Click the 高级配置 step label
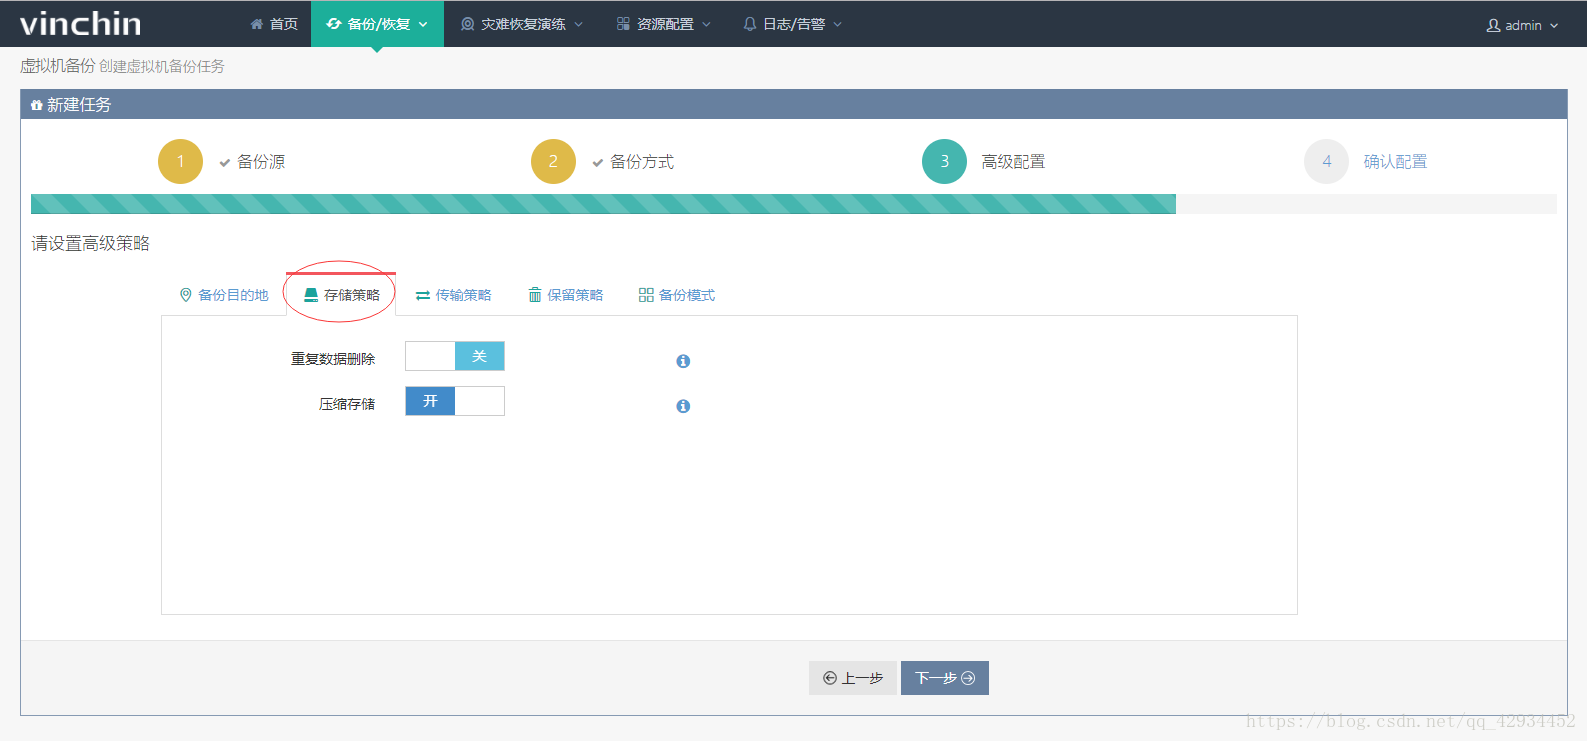1587x741 pixels. tap(1013, 162)
